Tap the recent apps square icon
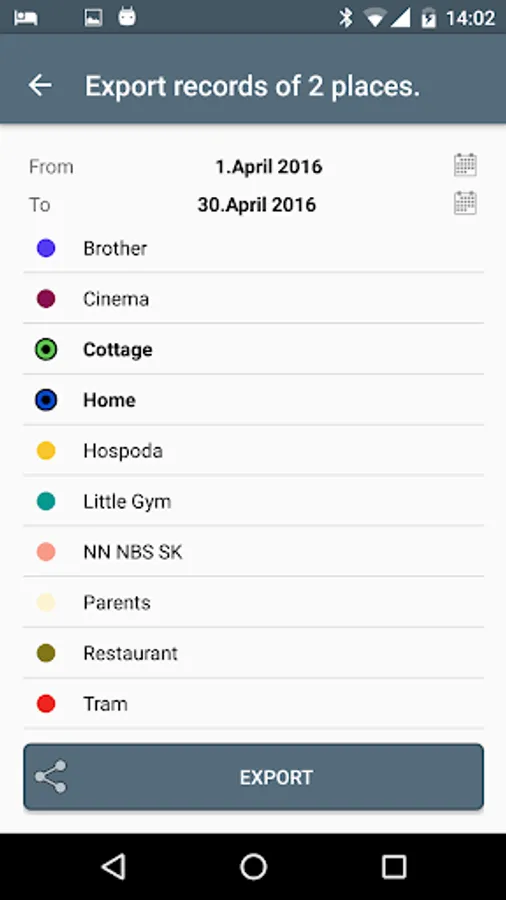 394,866
